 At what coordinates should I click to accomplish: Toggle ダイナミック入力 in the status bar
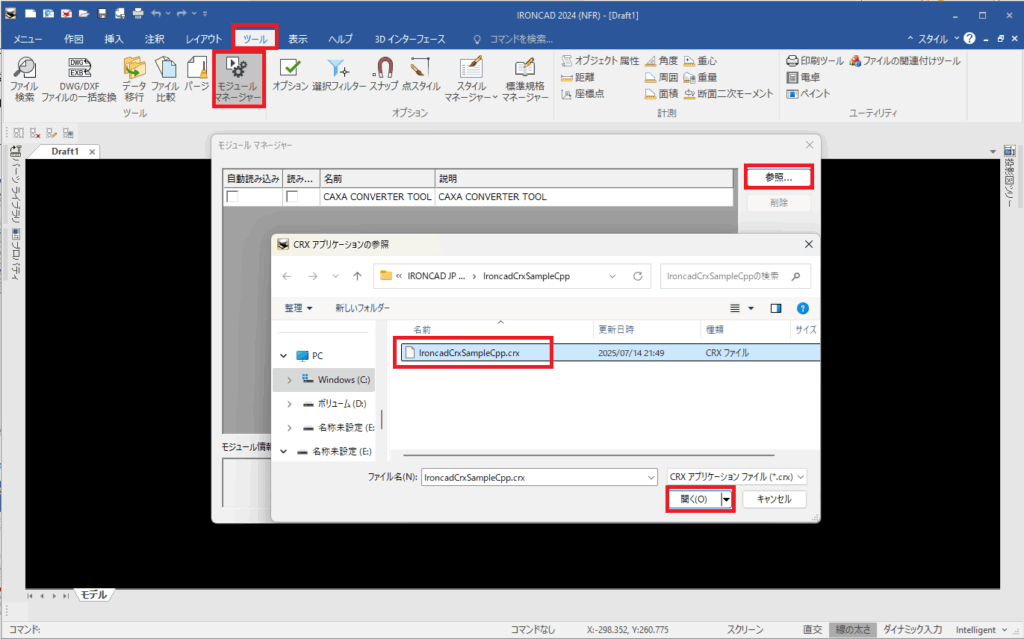point(911,630)
